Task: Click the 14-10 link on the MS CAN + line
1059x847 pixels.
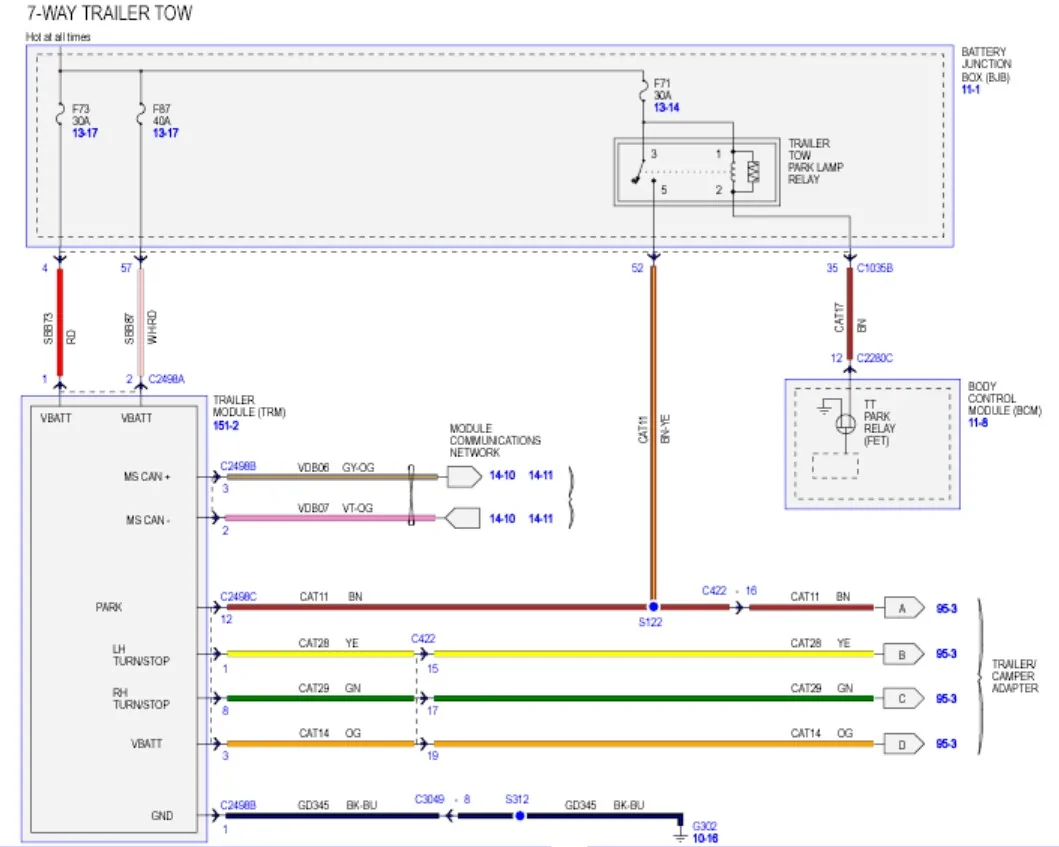Action: (502, 476)
